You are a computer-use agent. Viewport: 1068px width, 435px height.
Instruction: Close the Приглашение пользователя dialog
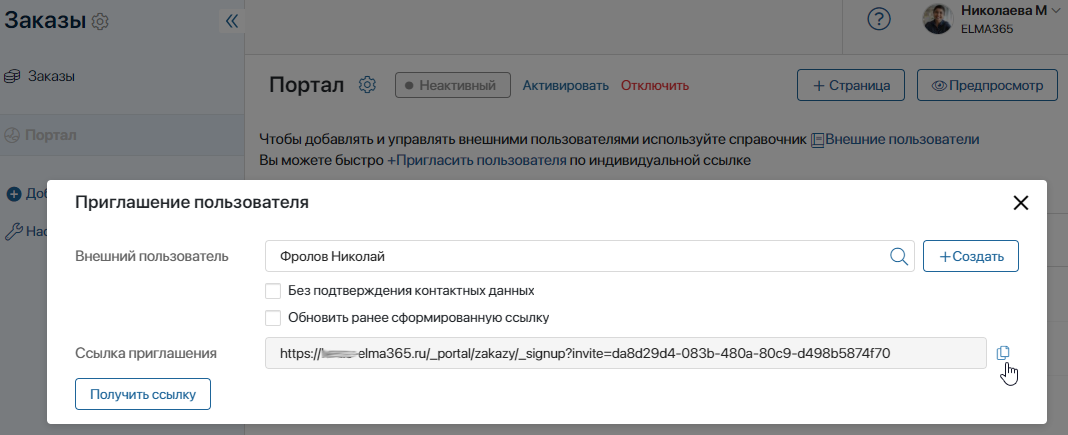(x=1020, y=203)
